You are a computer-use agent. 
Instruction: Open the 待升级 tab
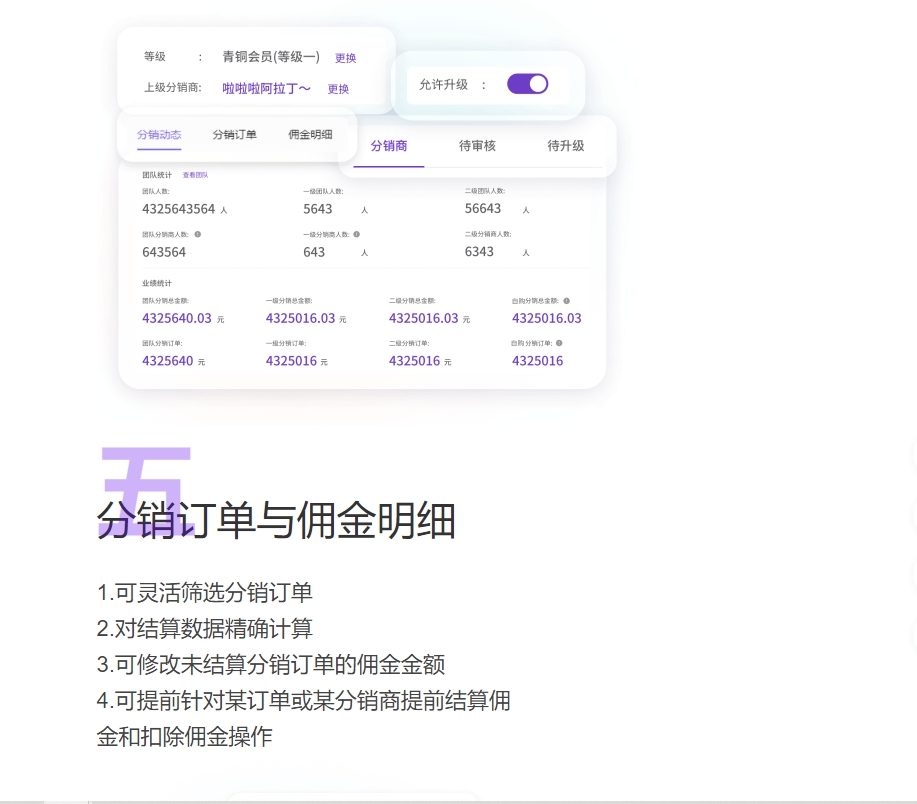(566, 146)
